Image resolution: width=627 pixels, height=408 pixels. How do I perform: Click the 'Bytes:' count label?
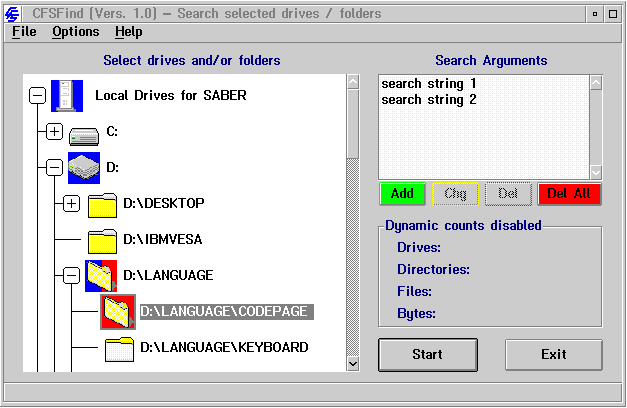(416, 314)
